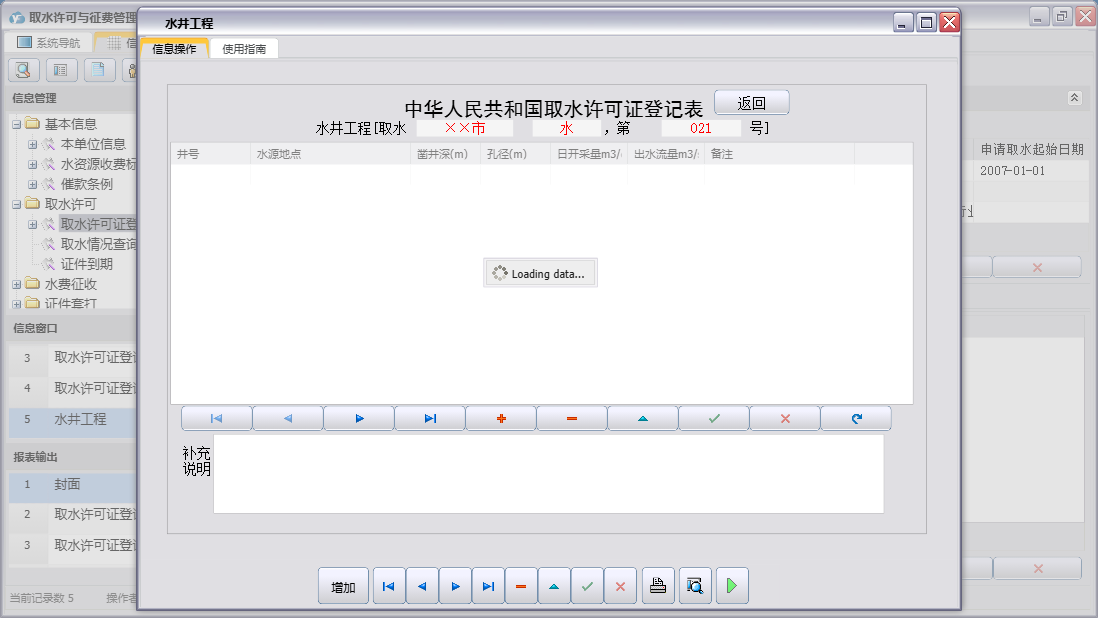Click the 返回 button
Screen dimensions: 1098x618
pos(751,103)
